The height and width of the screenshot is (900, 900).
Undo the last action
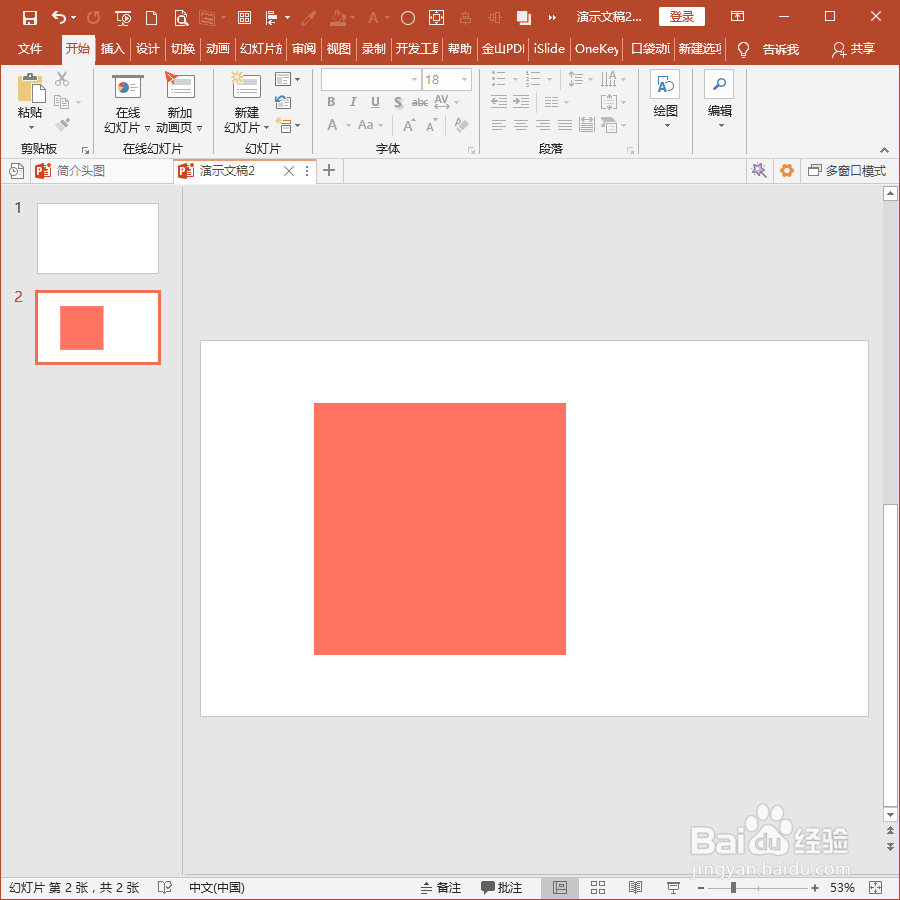(59, 17)
